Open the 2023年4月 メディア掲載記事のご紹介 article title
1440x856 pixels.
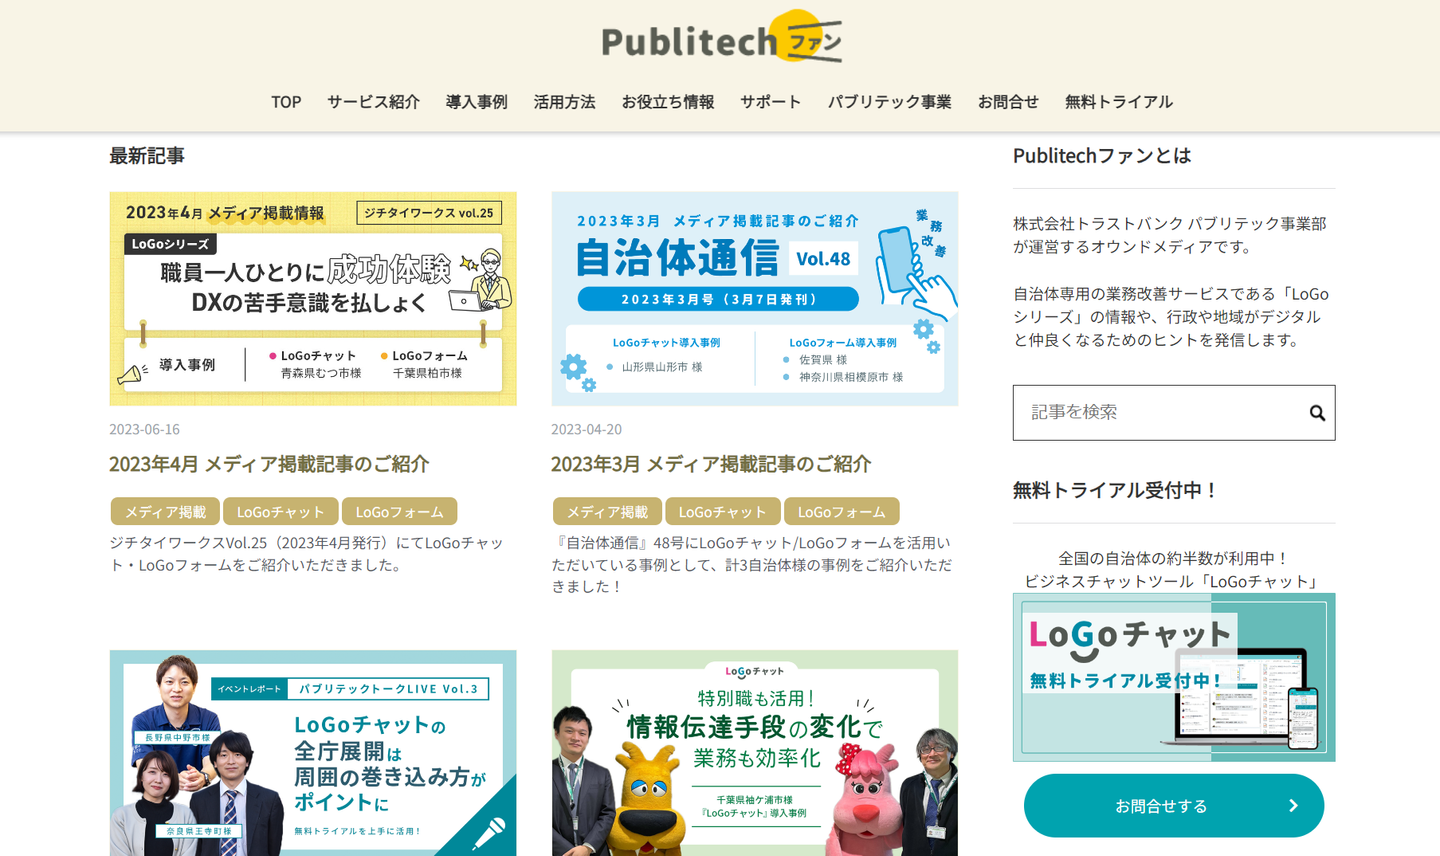269,464
